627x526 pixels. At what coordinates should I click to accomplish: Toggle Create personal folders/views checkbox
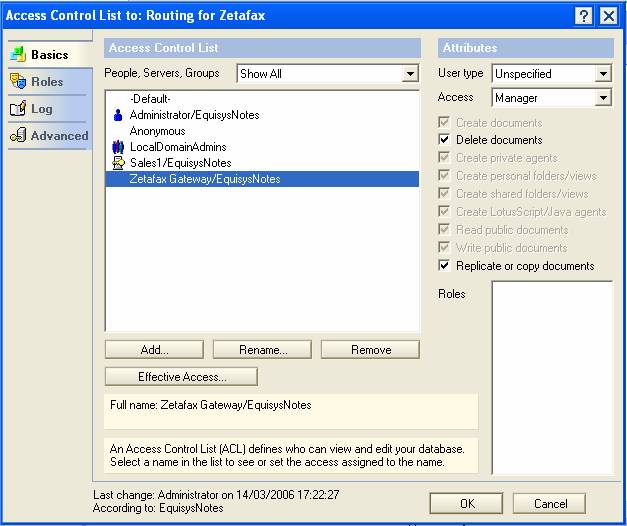(x=444, y=175)
